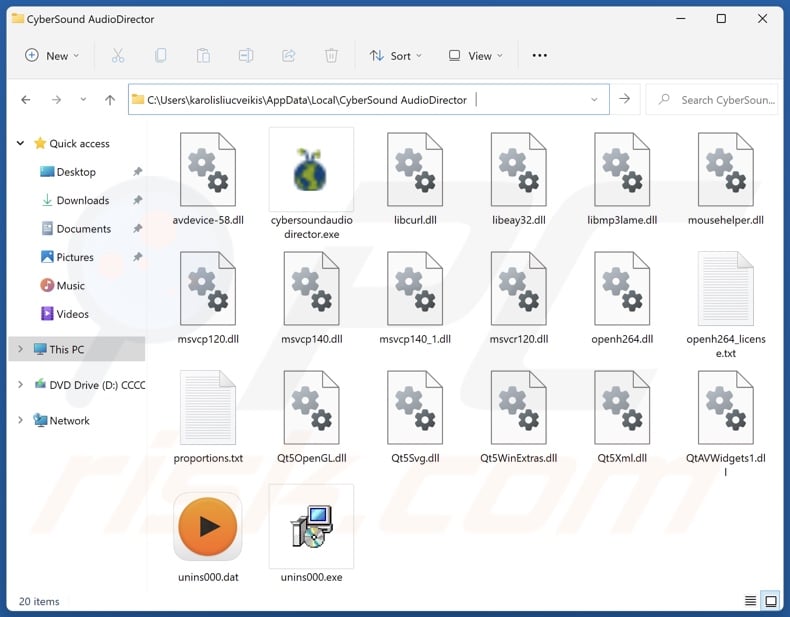
Task: Select the libmp3lame.dll file icon
Action: [622, 169]
